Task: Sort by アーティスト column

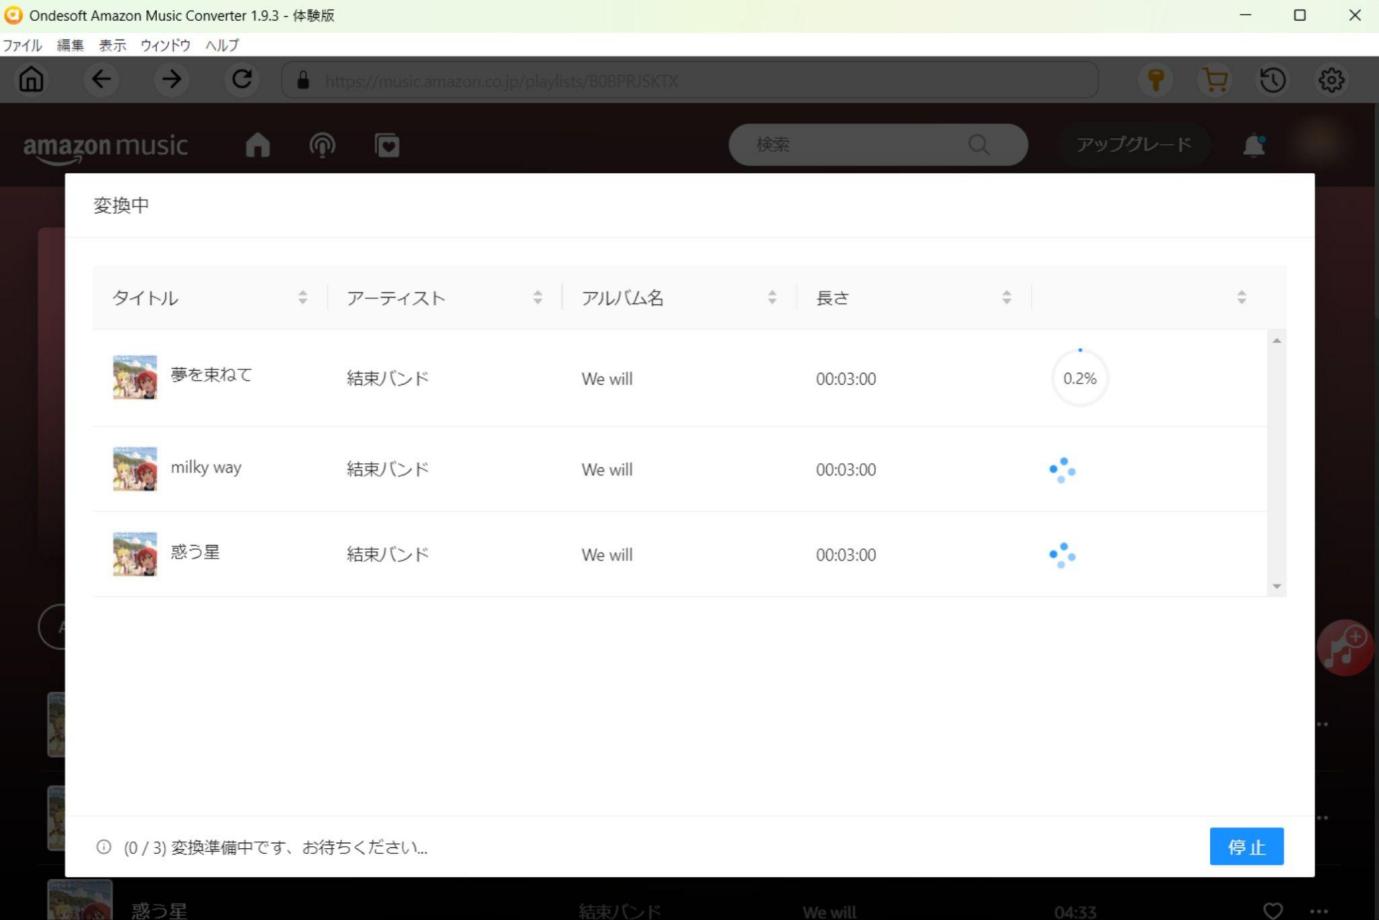Action: (x=537, y=297)
